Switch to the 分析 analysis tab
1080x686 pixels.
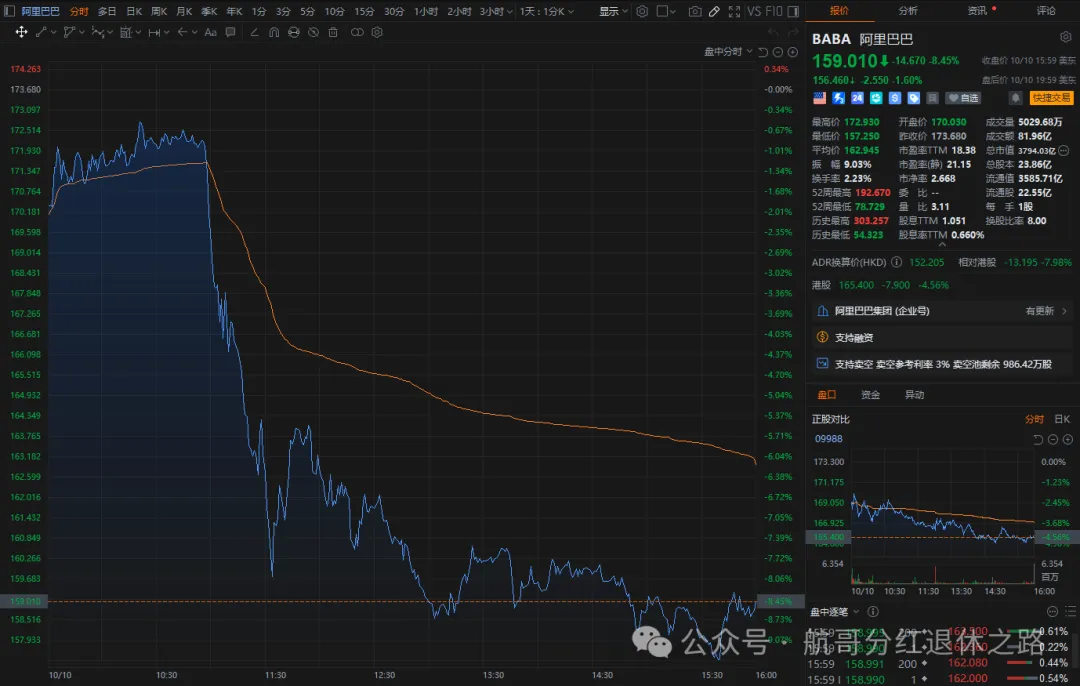(x=908, y=11)
